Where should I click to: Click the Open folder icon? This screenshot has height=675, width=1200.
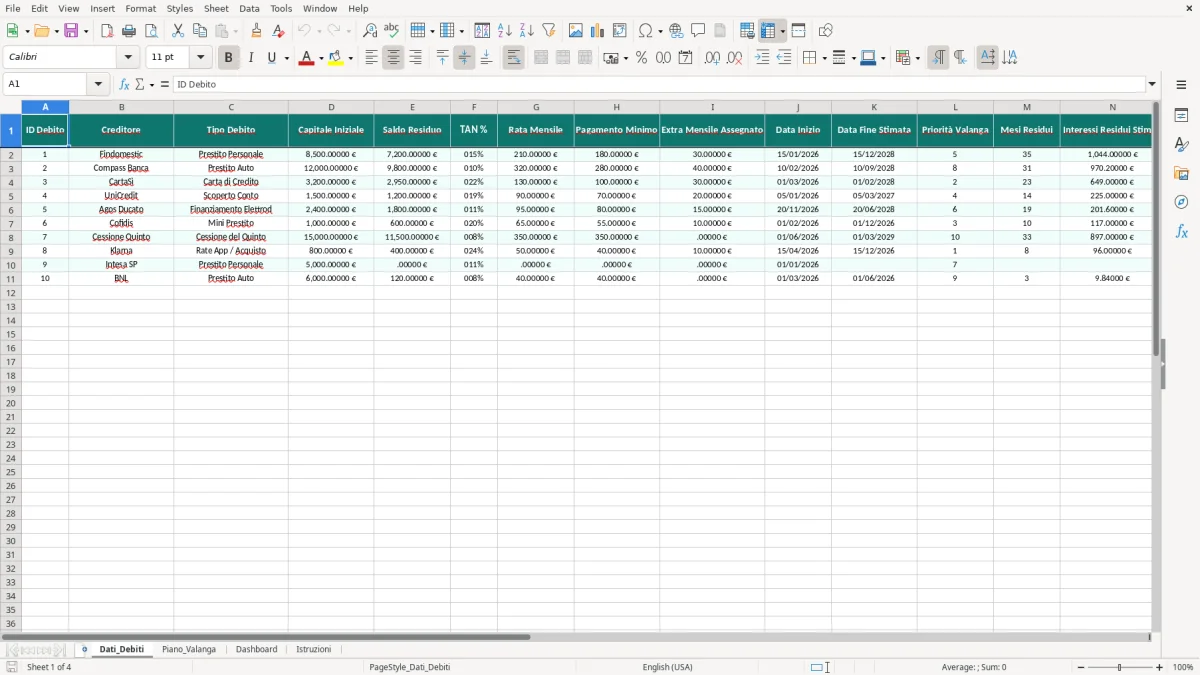[41, 31]
